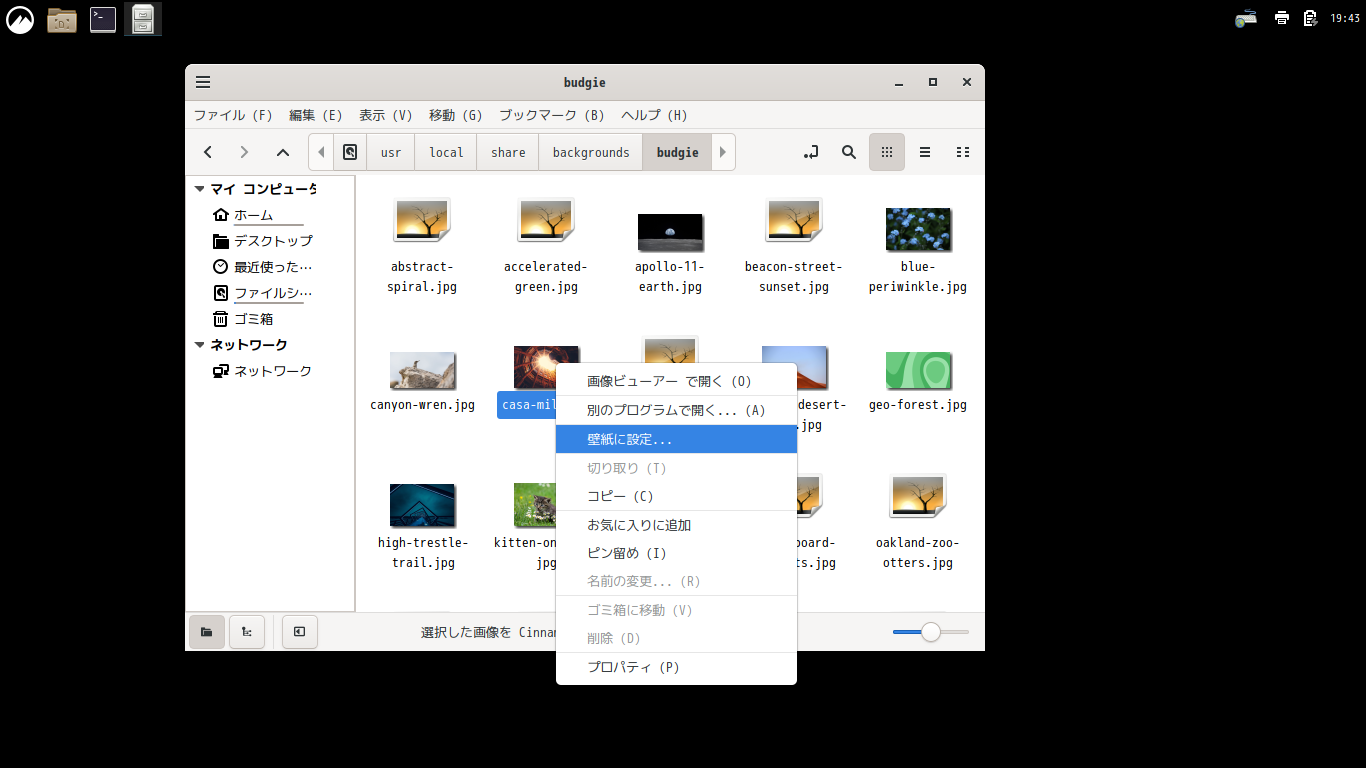Click the printer tray icon
1366x768 pixels.
[x=1282, y=18]
